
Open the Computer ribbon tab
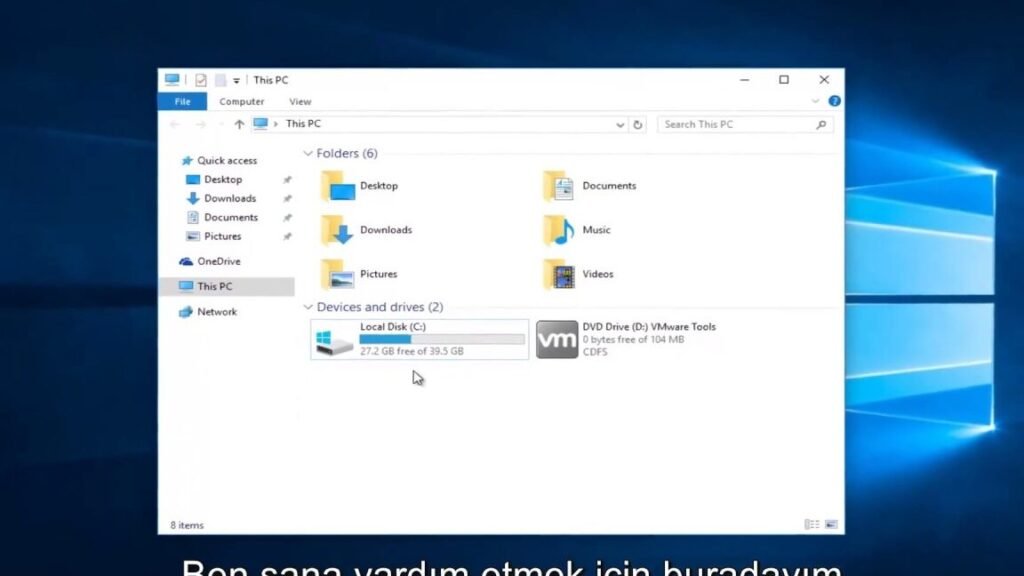coord(242,101)
